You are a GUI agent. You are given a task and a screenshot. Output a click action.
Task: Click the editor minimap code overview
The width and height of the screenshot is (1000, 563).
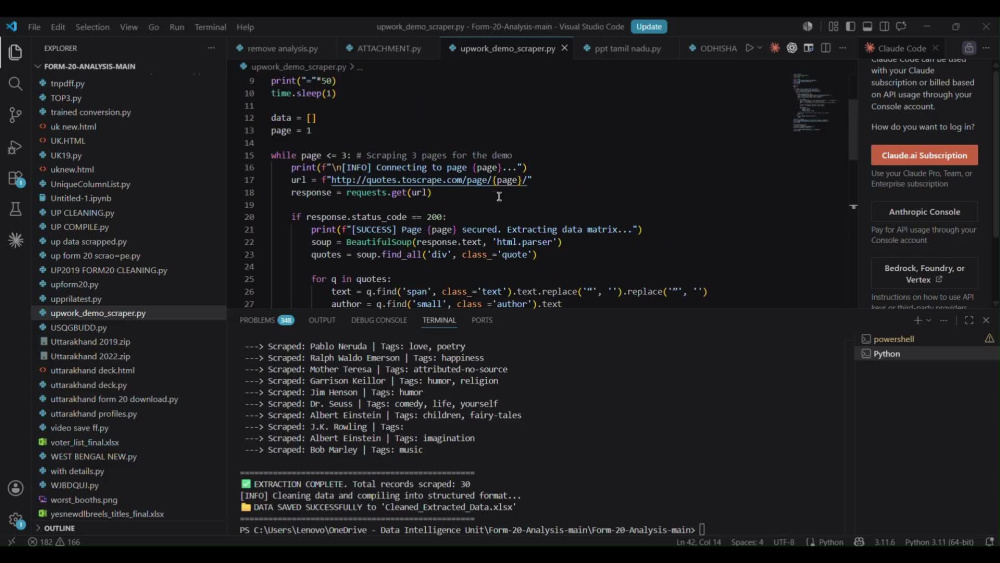click(814, 102)
